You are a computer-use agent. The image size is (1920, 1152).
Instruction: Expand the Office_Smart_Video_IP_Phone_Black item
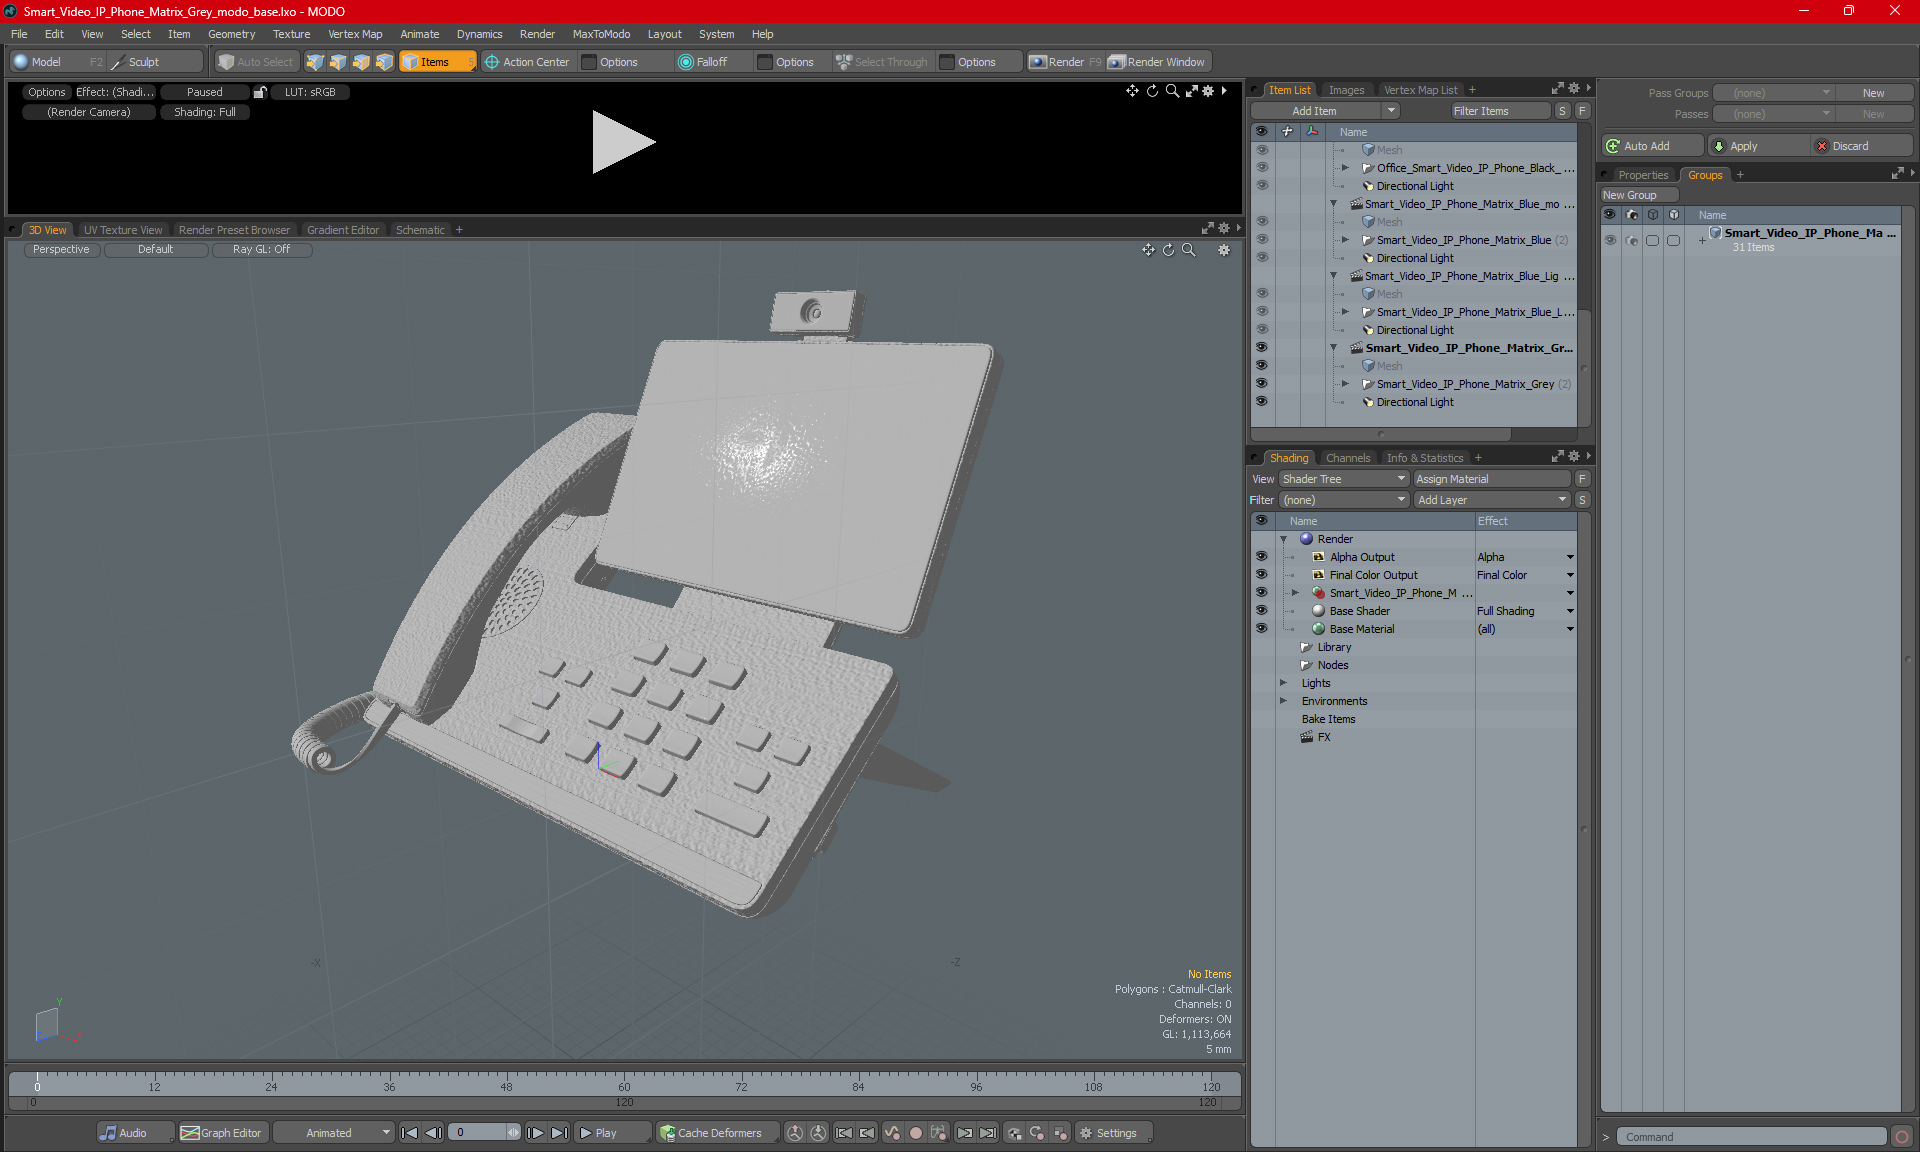pos(1345,168)
